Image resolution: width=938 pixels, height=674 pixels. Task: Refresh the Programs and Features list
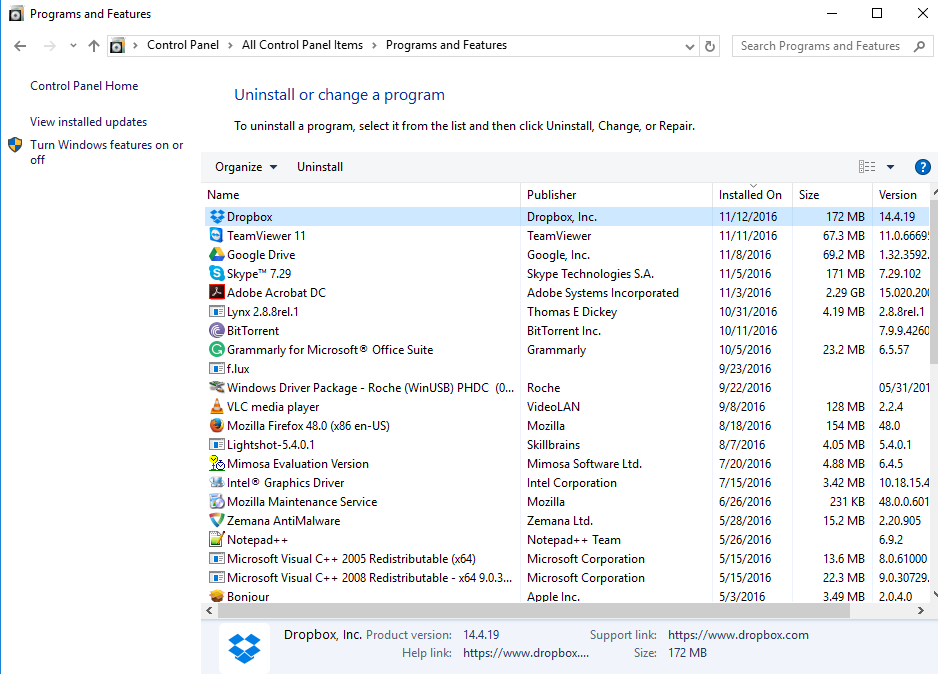coord(709,46)
